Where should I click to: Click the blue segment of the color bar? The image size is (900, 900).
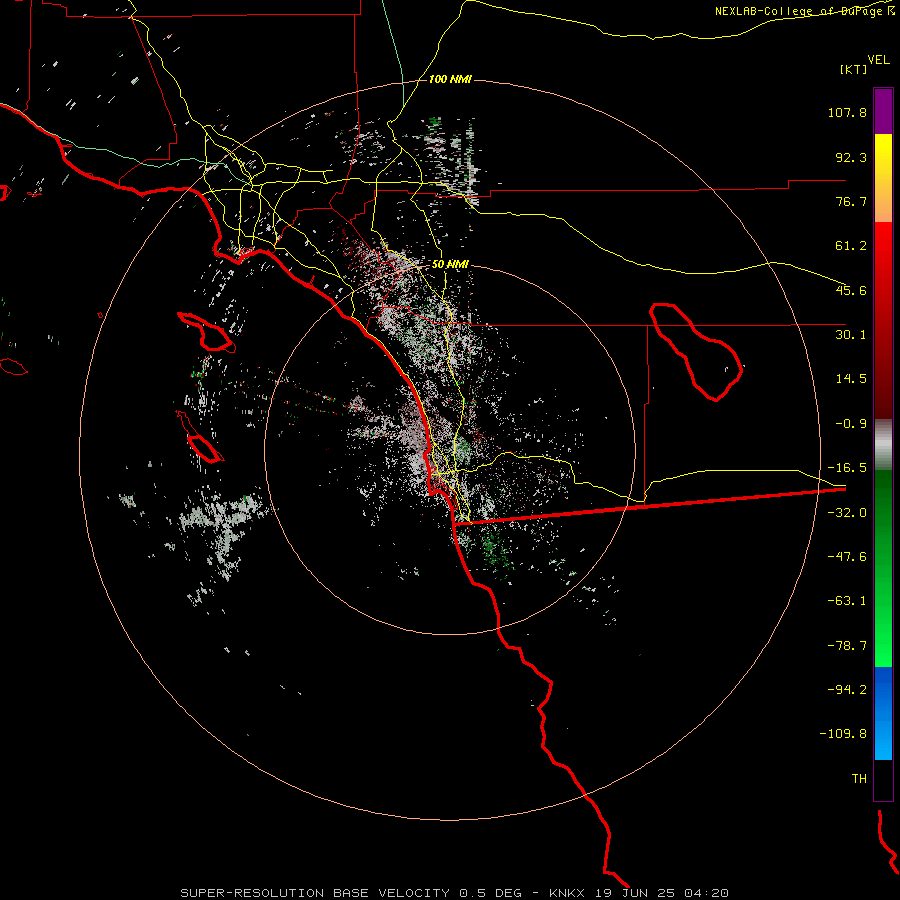883,713
